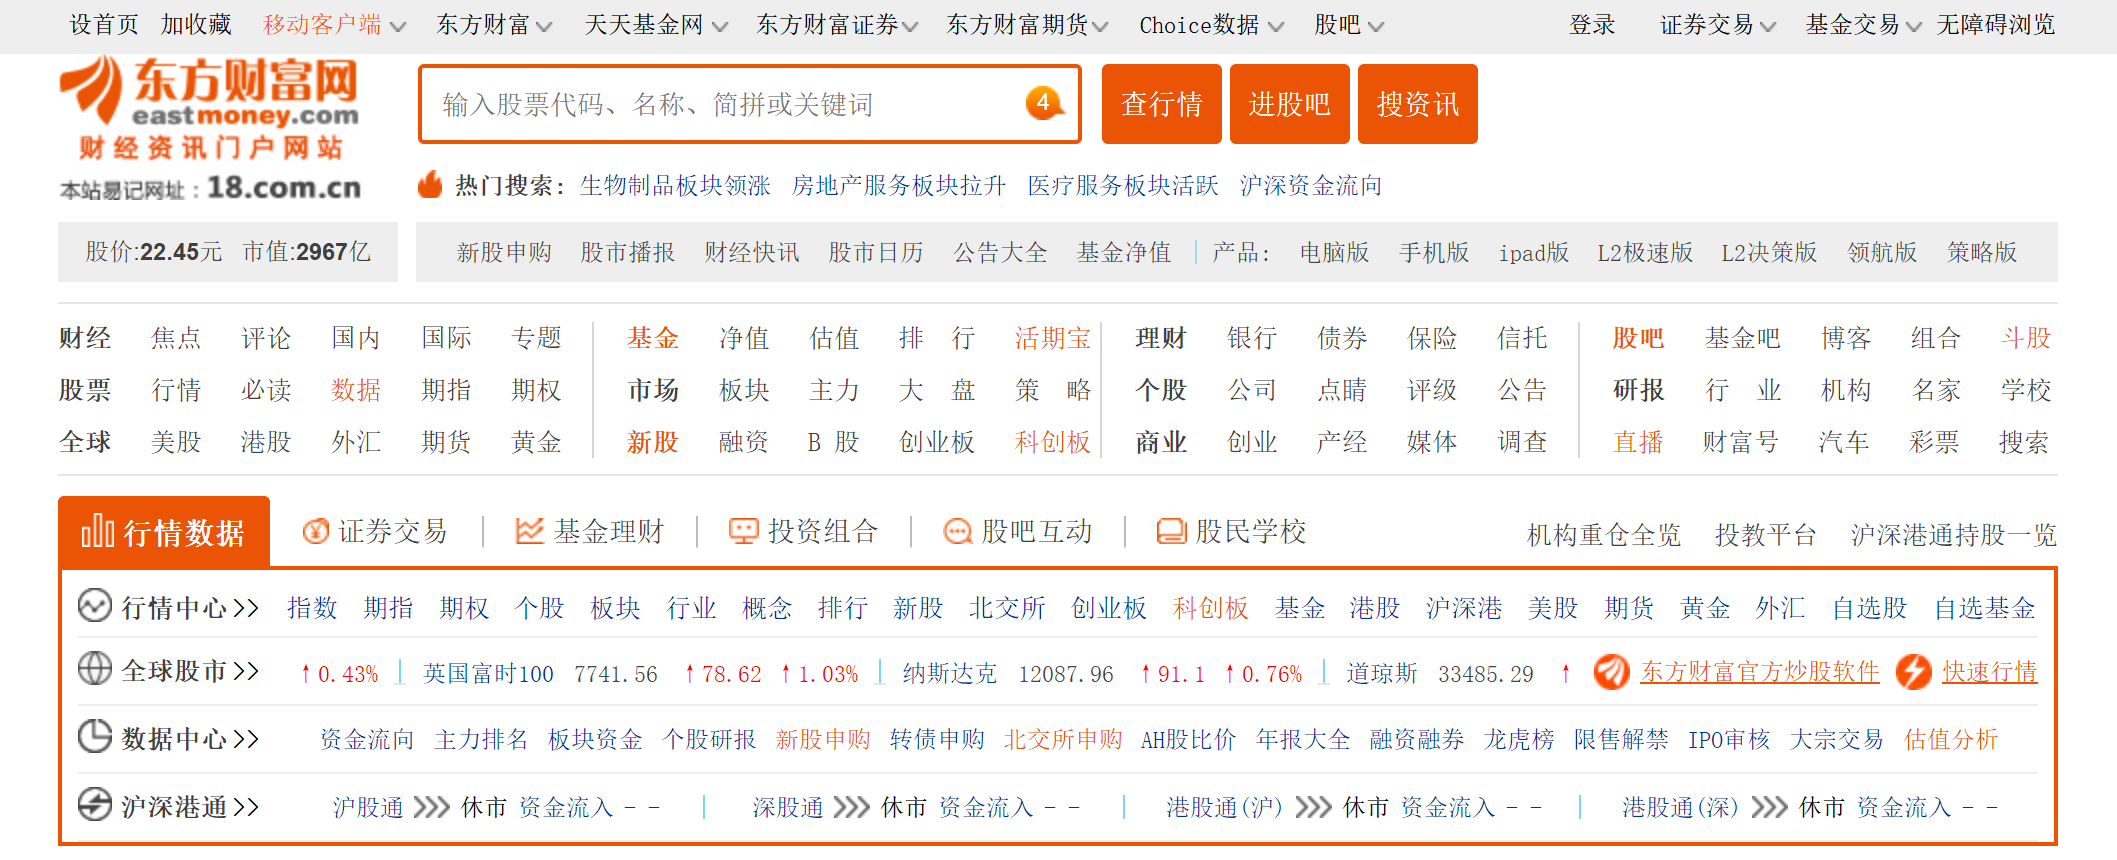2117x860 pixels.
Task: Click the red Eastmoney software icon
Action: (x=1611, y=671)
